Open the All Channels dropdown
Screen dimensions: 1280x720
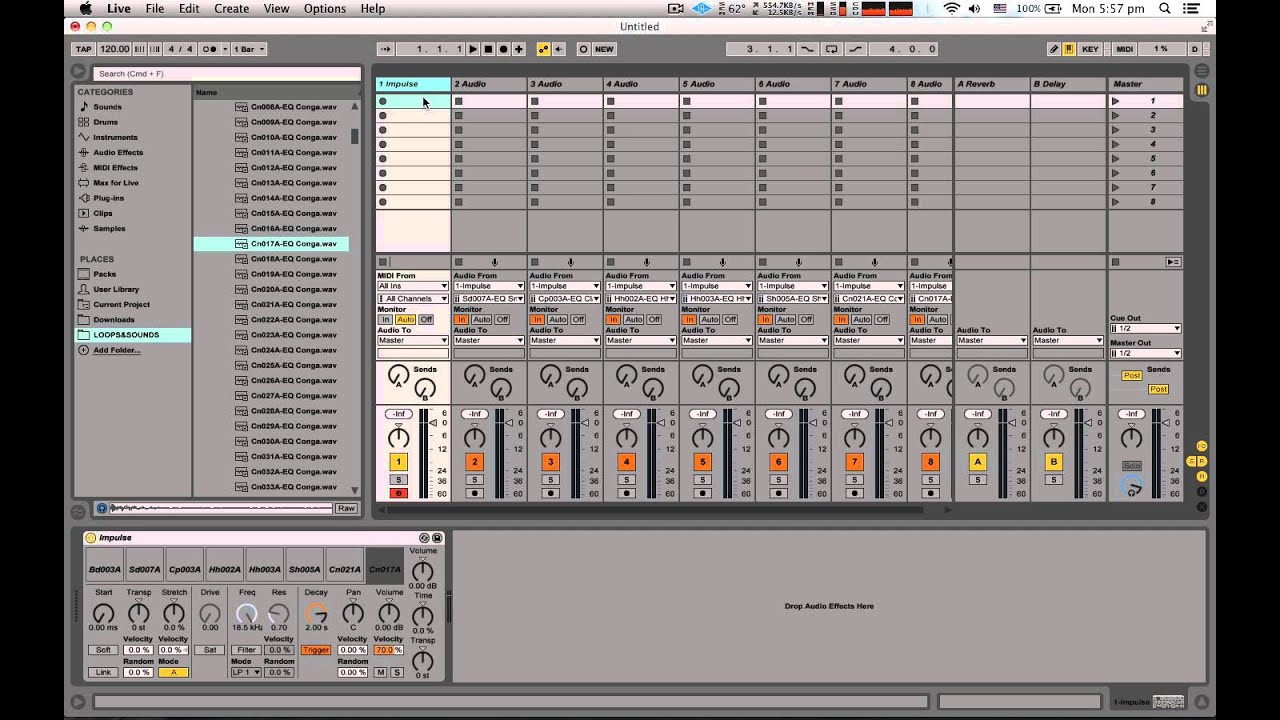[413, 298]
